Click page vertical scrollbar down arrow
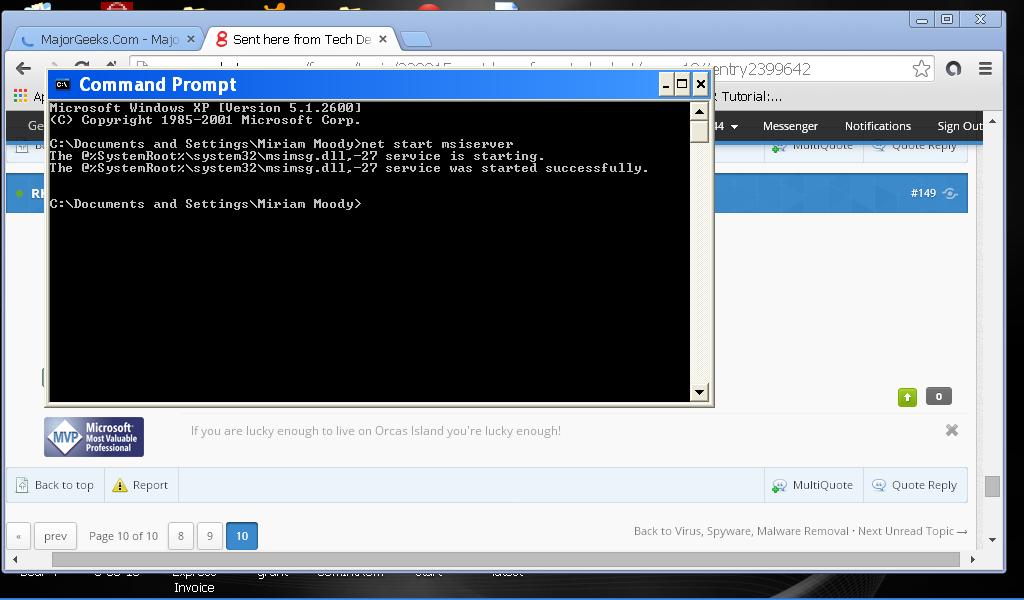The image size is (1024, 600). point(992,540)
